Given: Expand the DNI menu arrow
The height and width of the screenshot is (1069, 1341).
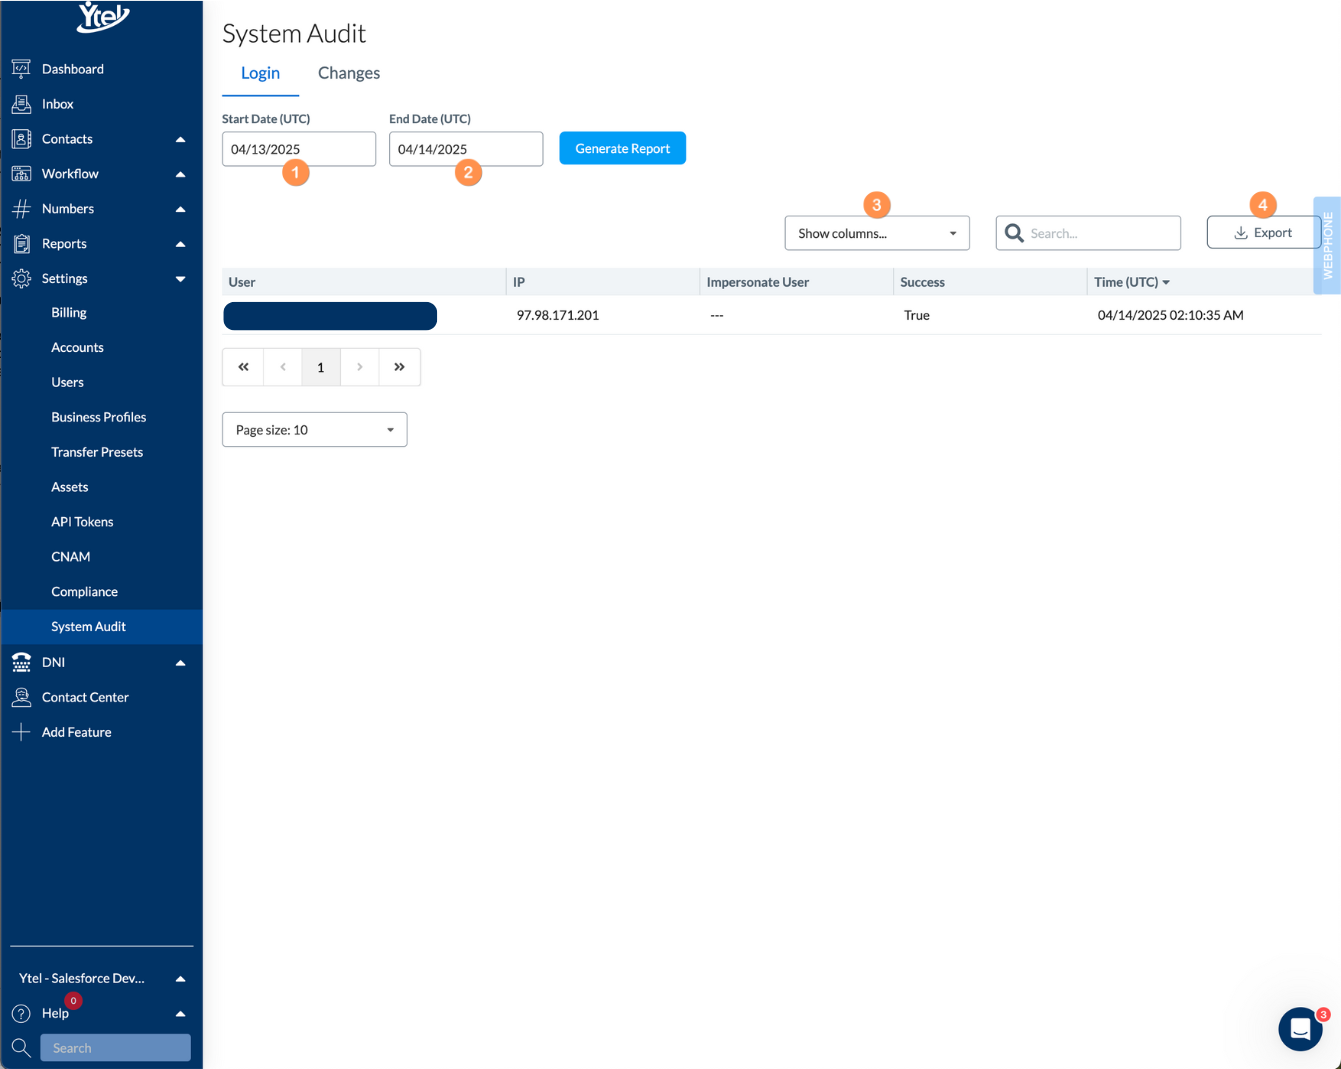Looking at the screenshot, I should (x=180, y=662).
